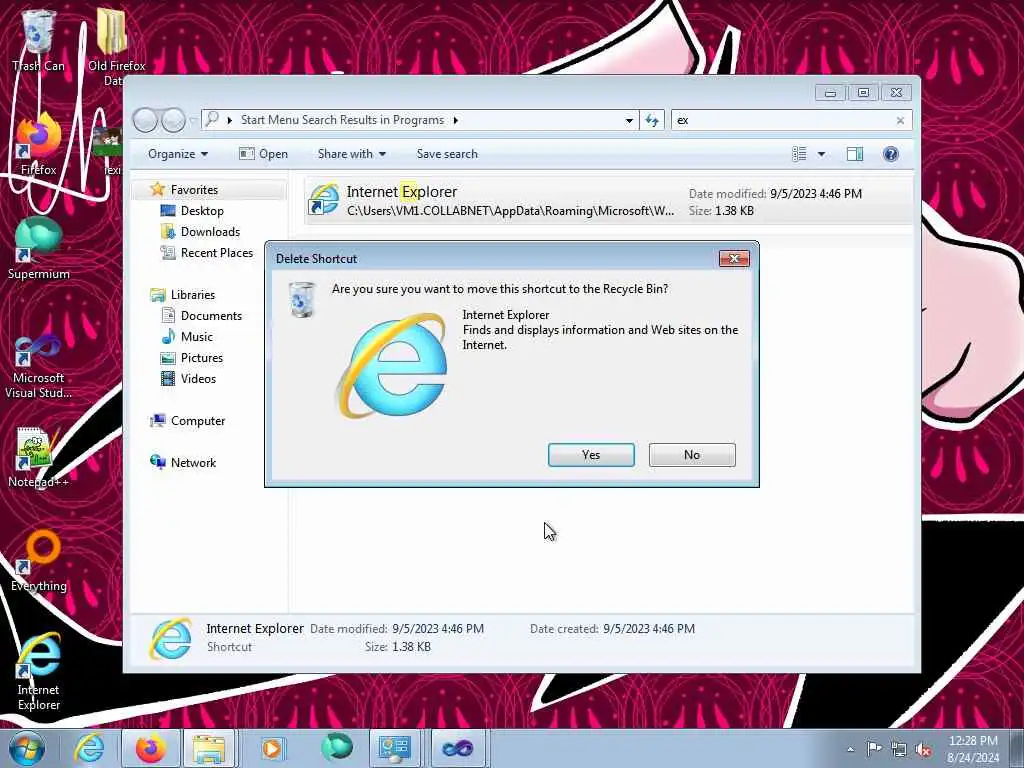Select Internet Explorer desktop shortcut
Image resolution: width=1024 pixels, height=768 pixels.
pos(39,672)
